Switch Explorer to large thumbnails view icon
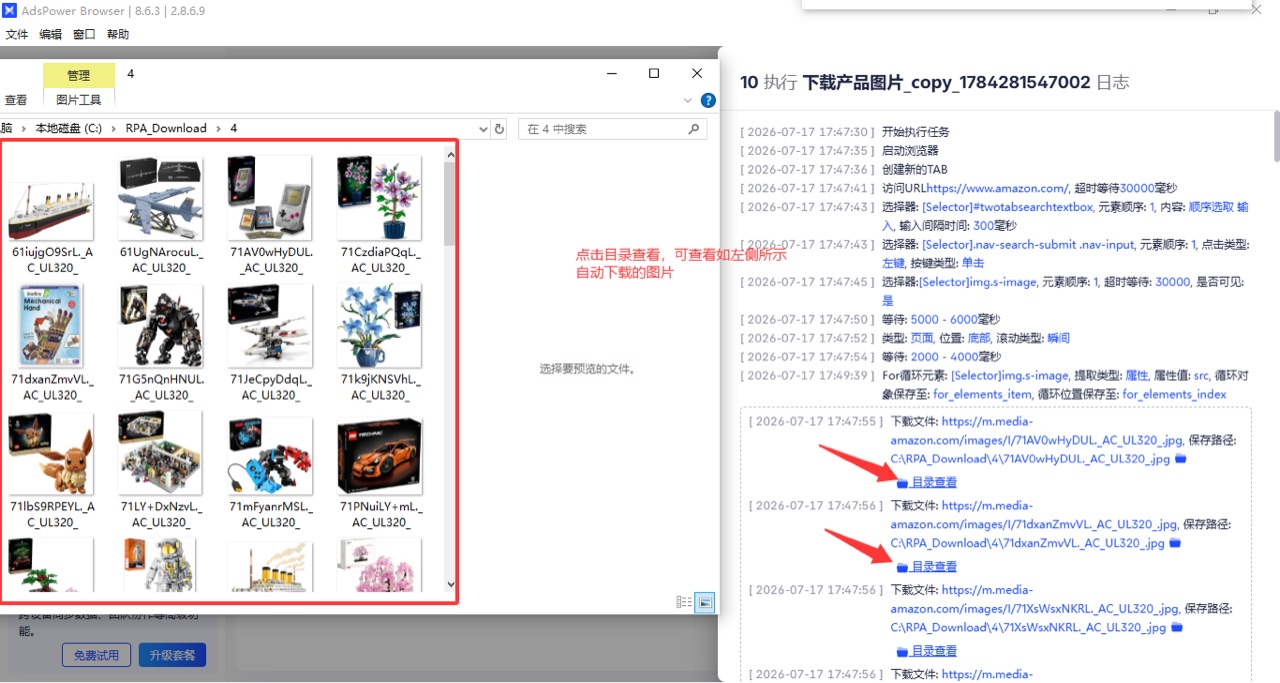1280x683 pixels. click(705, 602)
